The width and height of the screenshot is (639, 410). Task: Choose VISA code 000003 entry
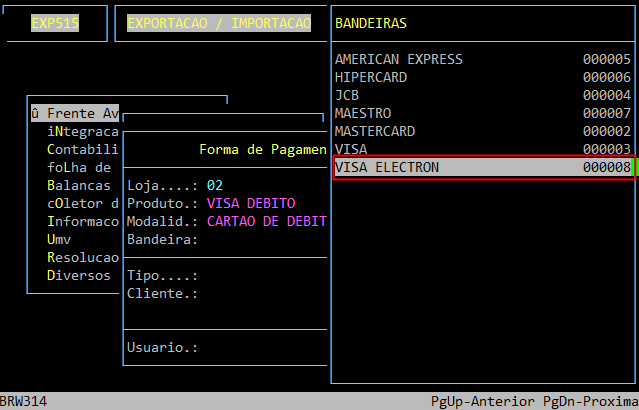[354, 149]
